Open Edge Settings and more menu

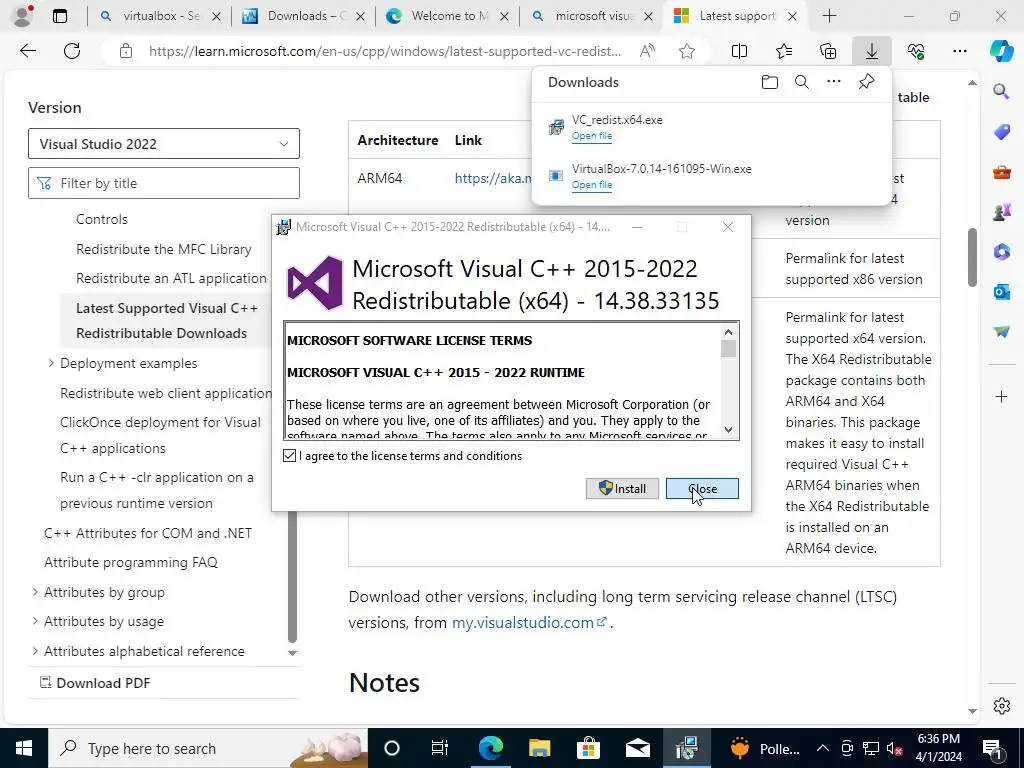[959, 51]
